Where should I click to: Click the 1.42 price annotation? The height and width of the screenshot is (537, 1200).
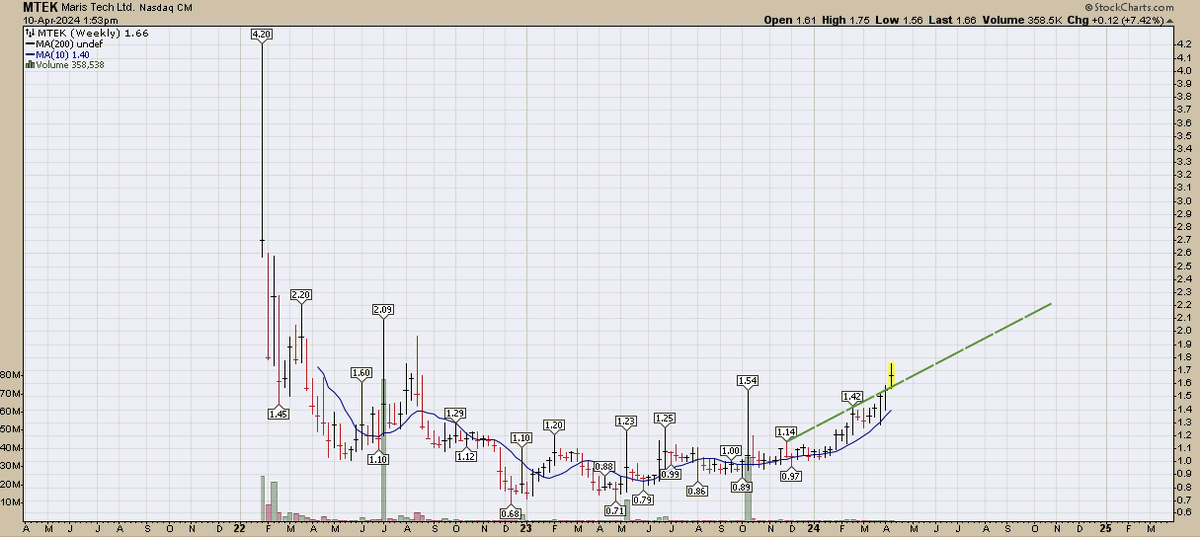[x=853, y=396]
